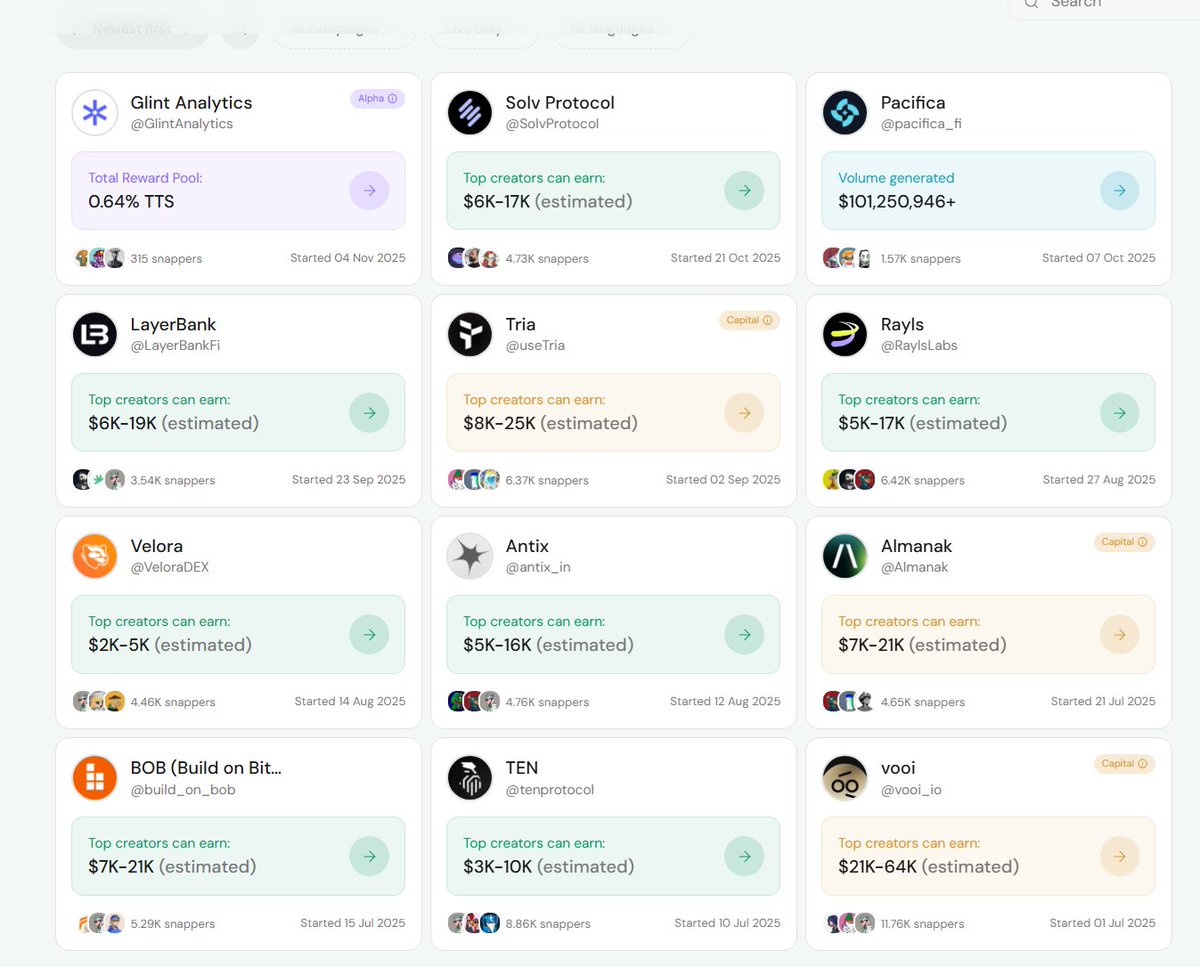
Task: Click the Antix star logo icon
Action: click(x=470, y=556)
